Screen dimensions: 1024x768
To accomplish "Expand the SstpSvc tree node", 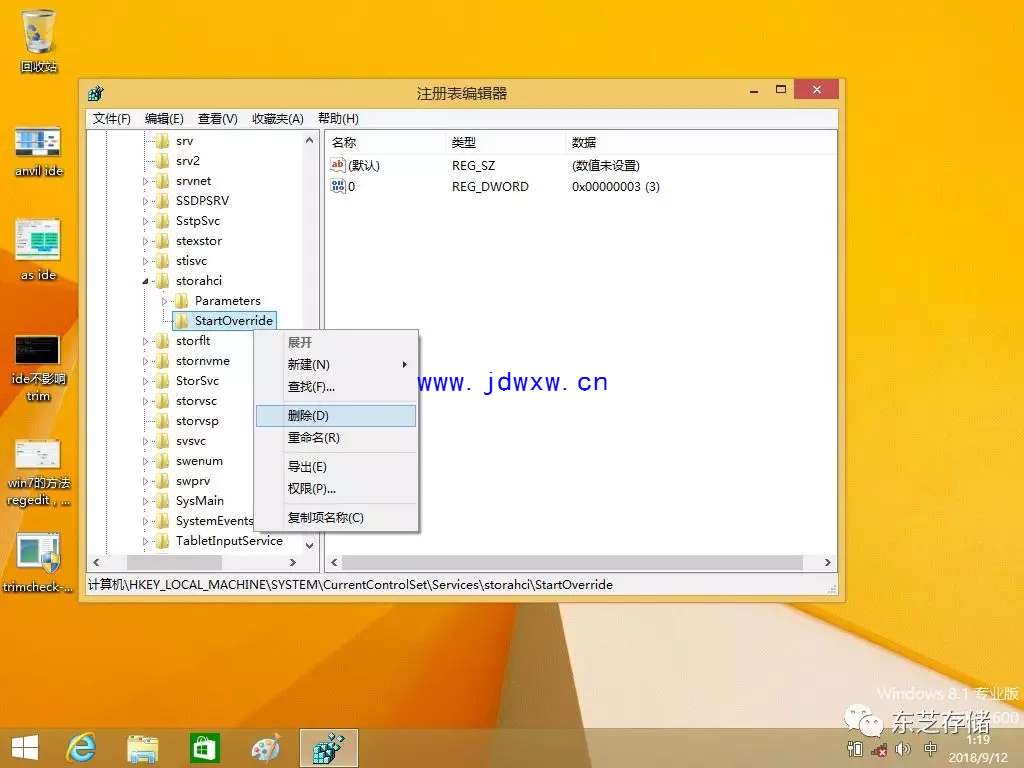I will pyautogui.click(x=145, y=221).
